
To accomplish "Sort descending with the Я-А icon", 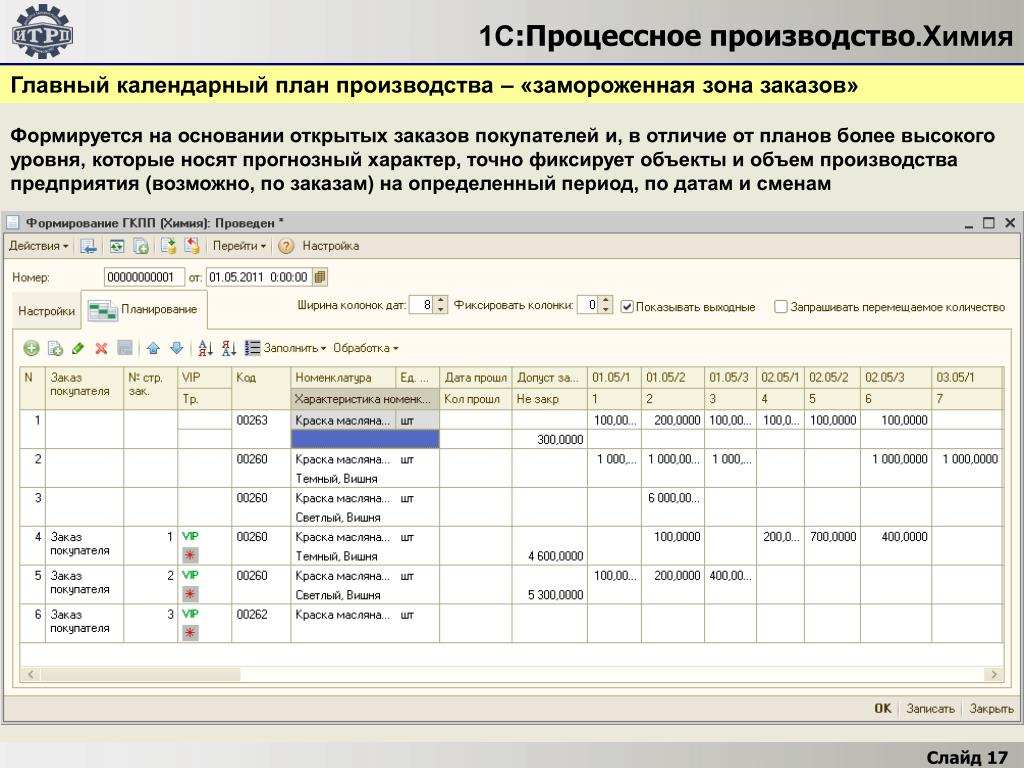I will pyautogui.click(x=229, y=348).
